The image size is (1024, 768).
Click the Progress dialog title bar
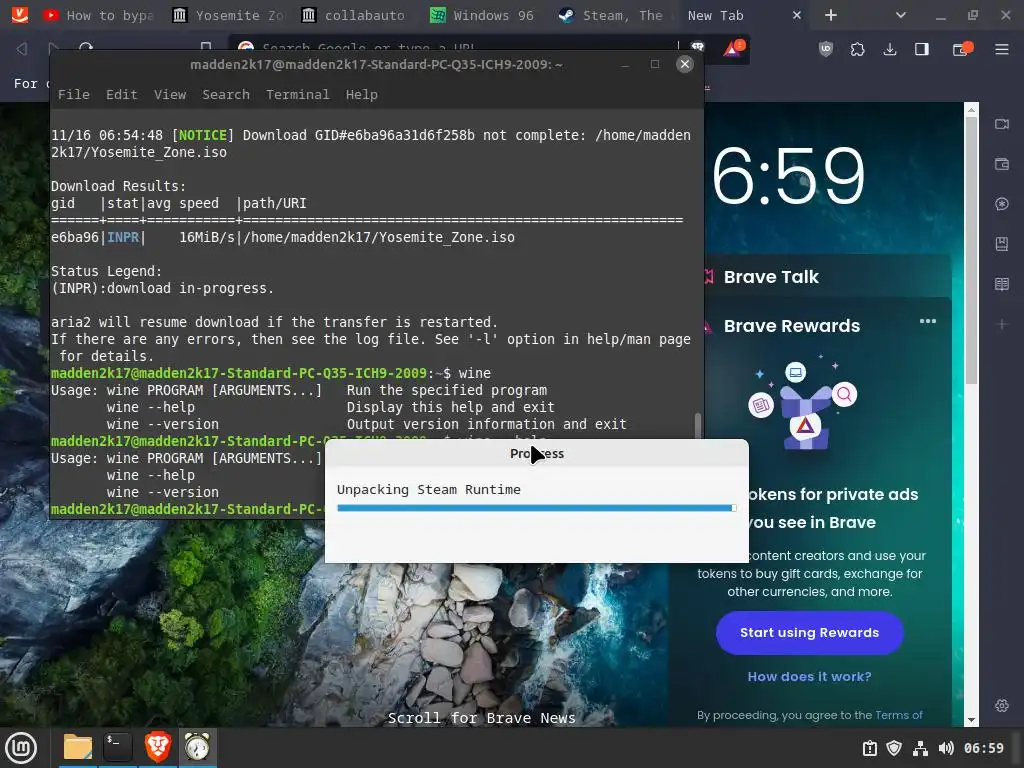[537, 453]
